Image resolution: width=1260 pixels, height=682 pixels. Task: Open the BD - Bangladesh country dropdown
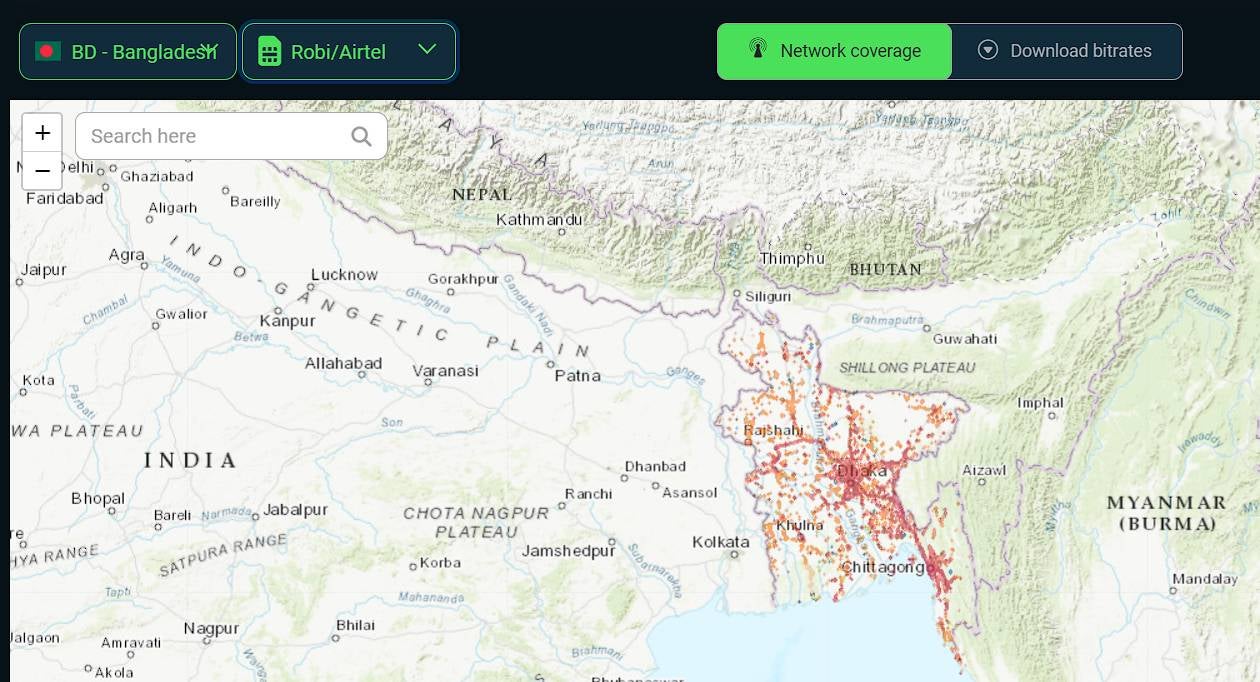[128, 51]
